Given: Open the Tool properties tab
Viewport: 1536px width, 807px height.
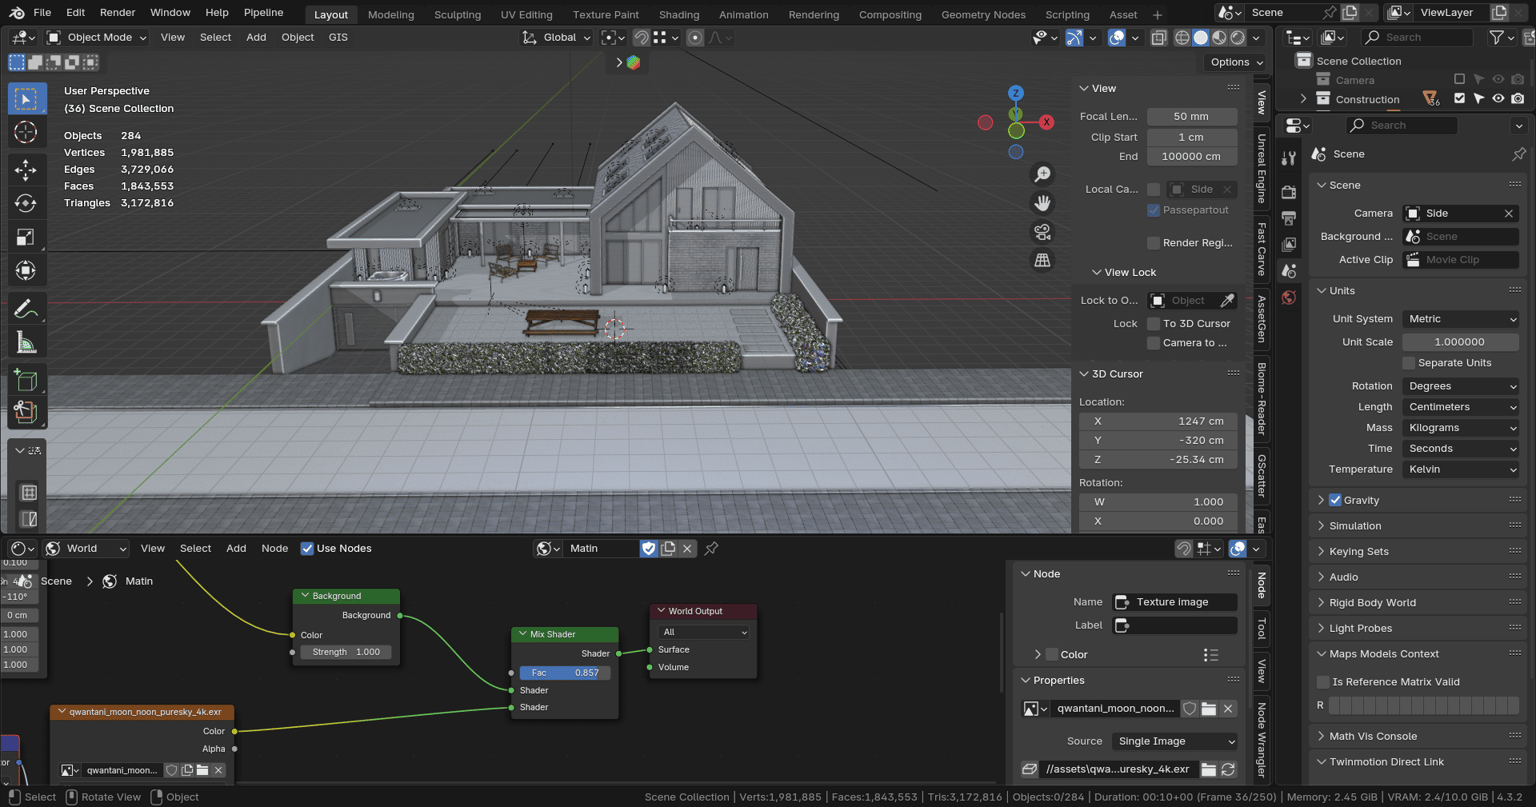Looking at the screenshot, I should [1289, 158].
